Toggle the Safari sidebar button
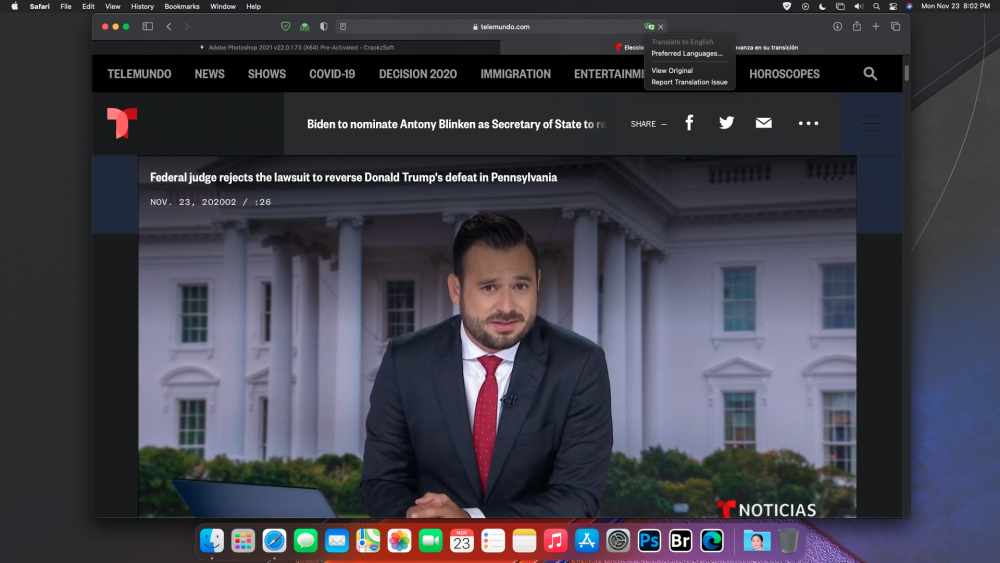Image resolution: width=1000 pixels, height=563 pixels. tap(147, 27)
